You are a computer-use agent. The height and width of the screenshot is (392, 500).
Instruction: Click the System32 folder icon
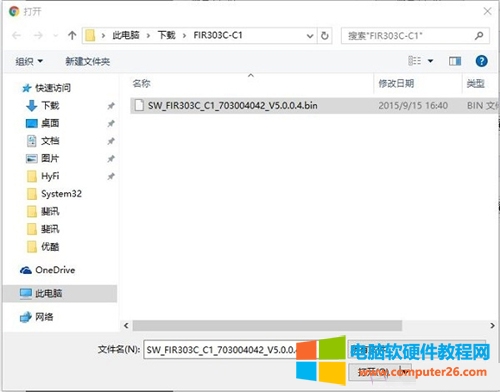[x=32, y=194]
